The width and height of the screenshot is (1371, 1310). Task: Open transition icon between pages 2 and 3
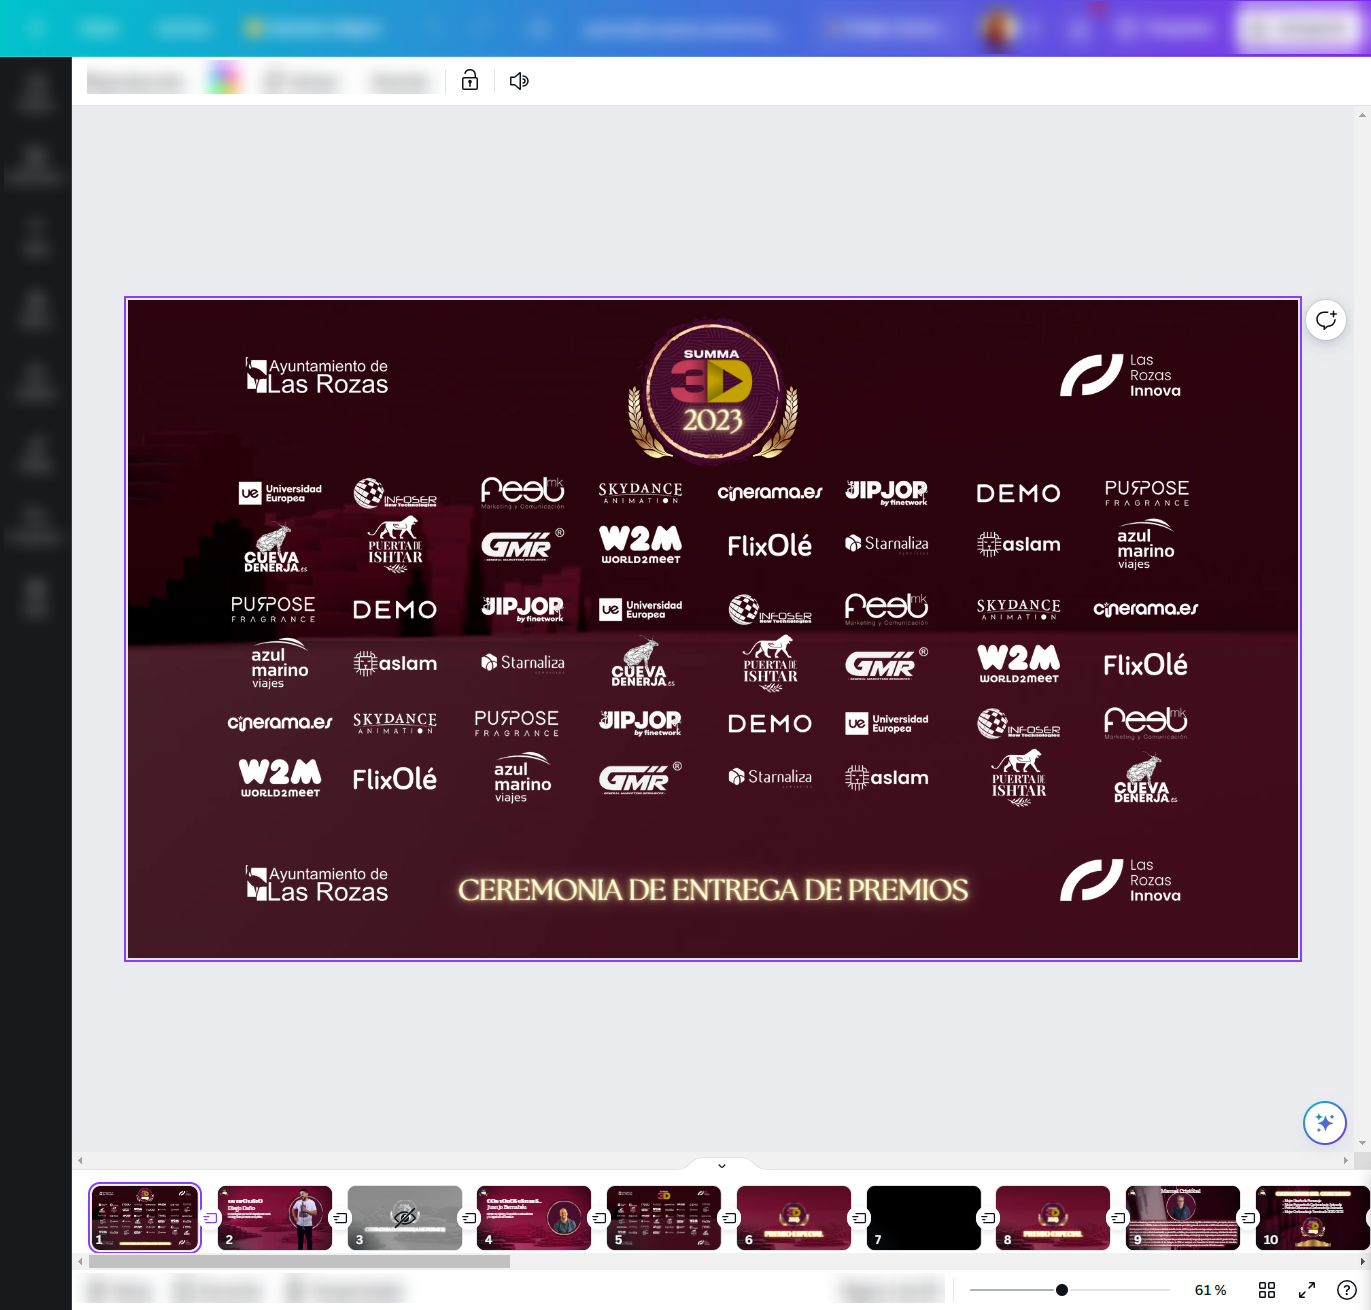click(340, 1218)
